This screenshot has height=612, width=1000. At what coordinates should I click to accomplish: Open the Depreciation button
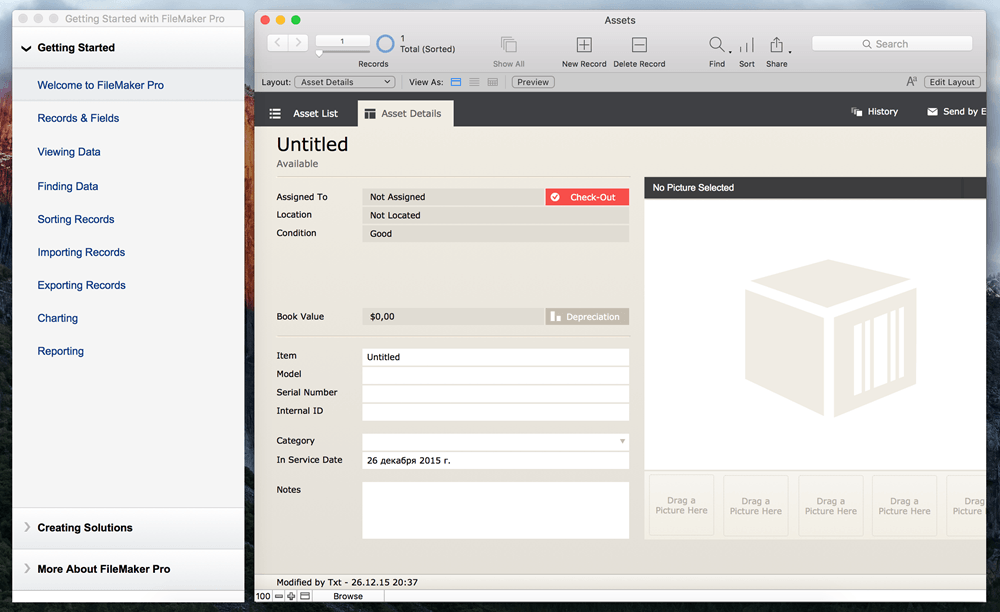point(587,317)
